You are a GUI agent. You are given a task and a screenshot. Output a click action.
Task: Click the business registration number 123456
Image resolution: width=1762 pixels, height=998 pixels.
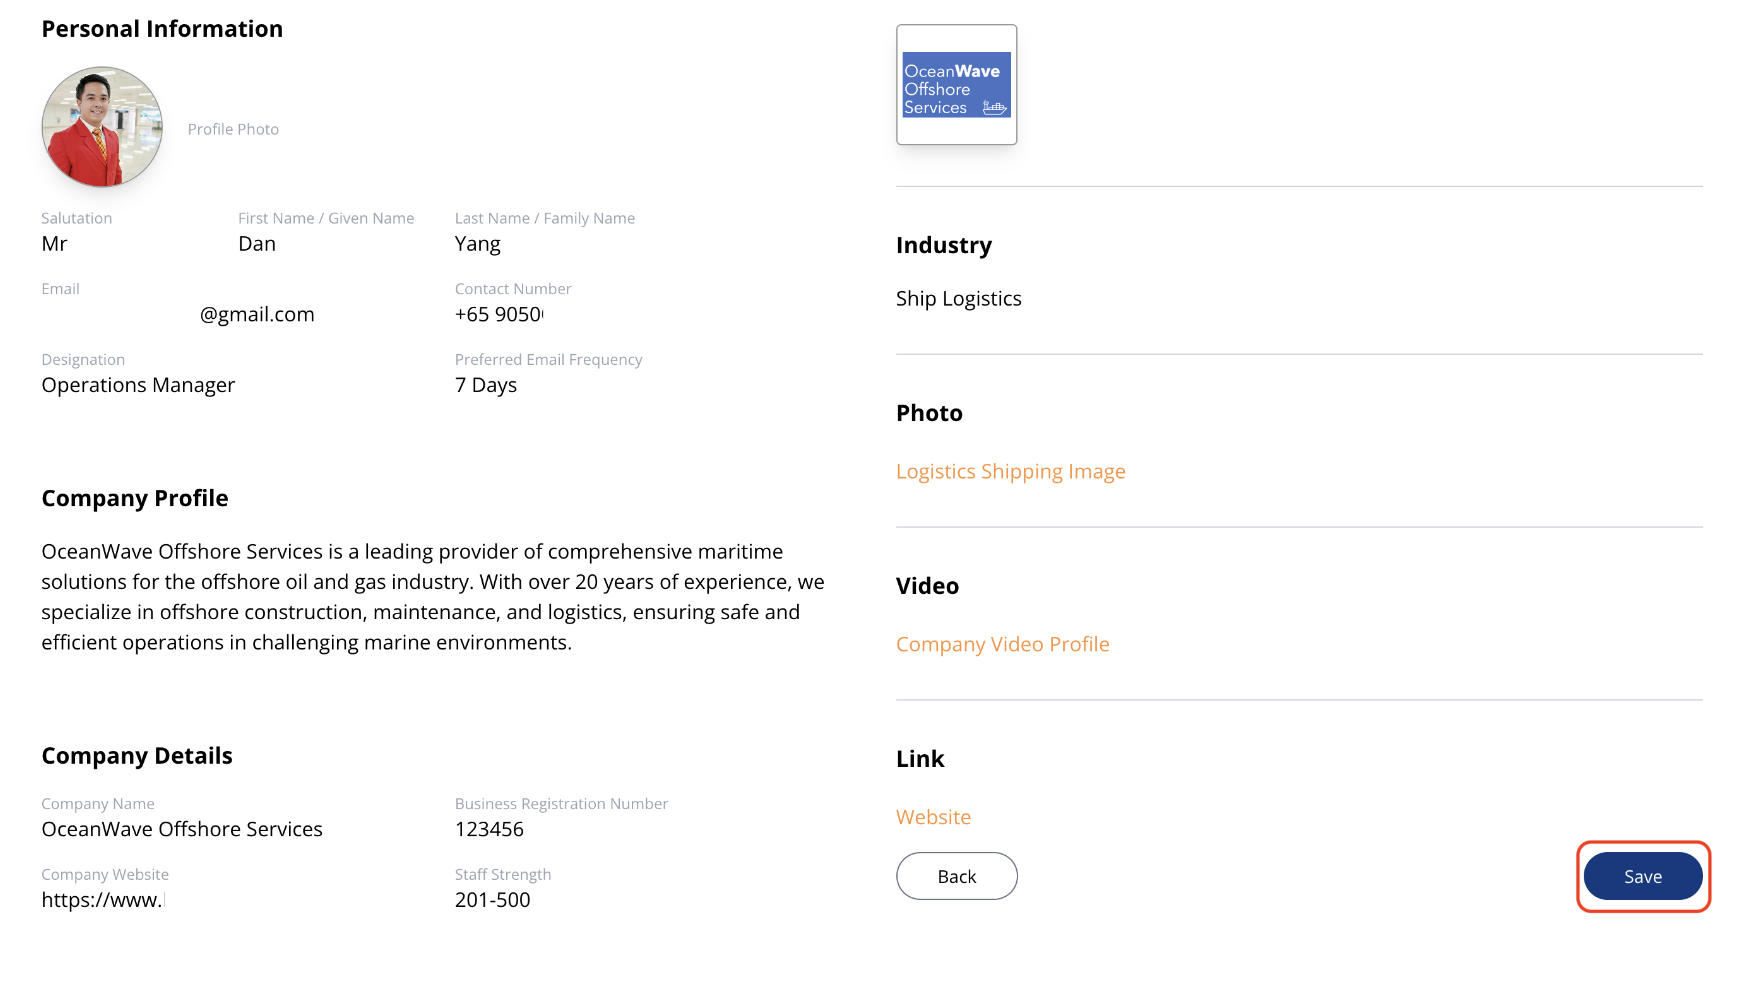(490, 829)
